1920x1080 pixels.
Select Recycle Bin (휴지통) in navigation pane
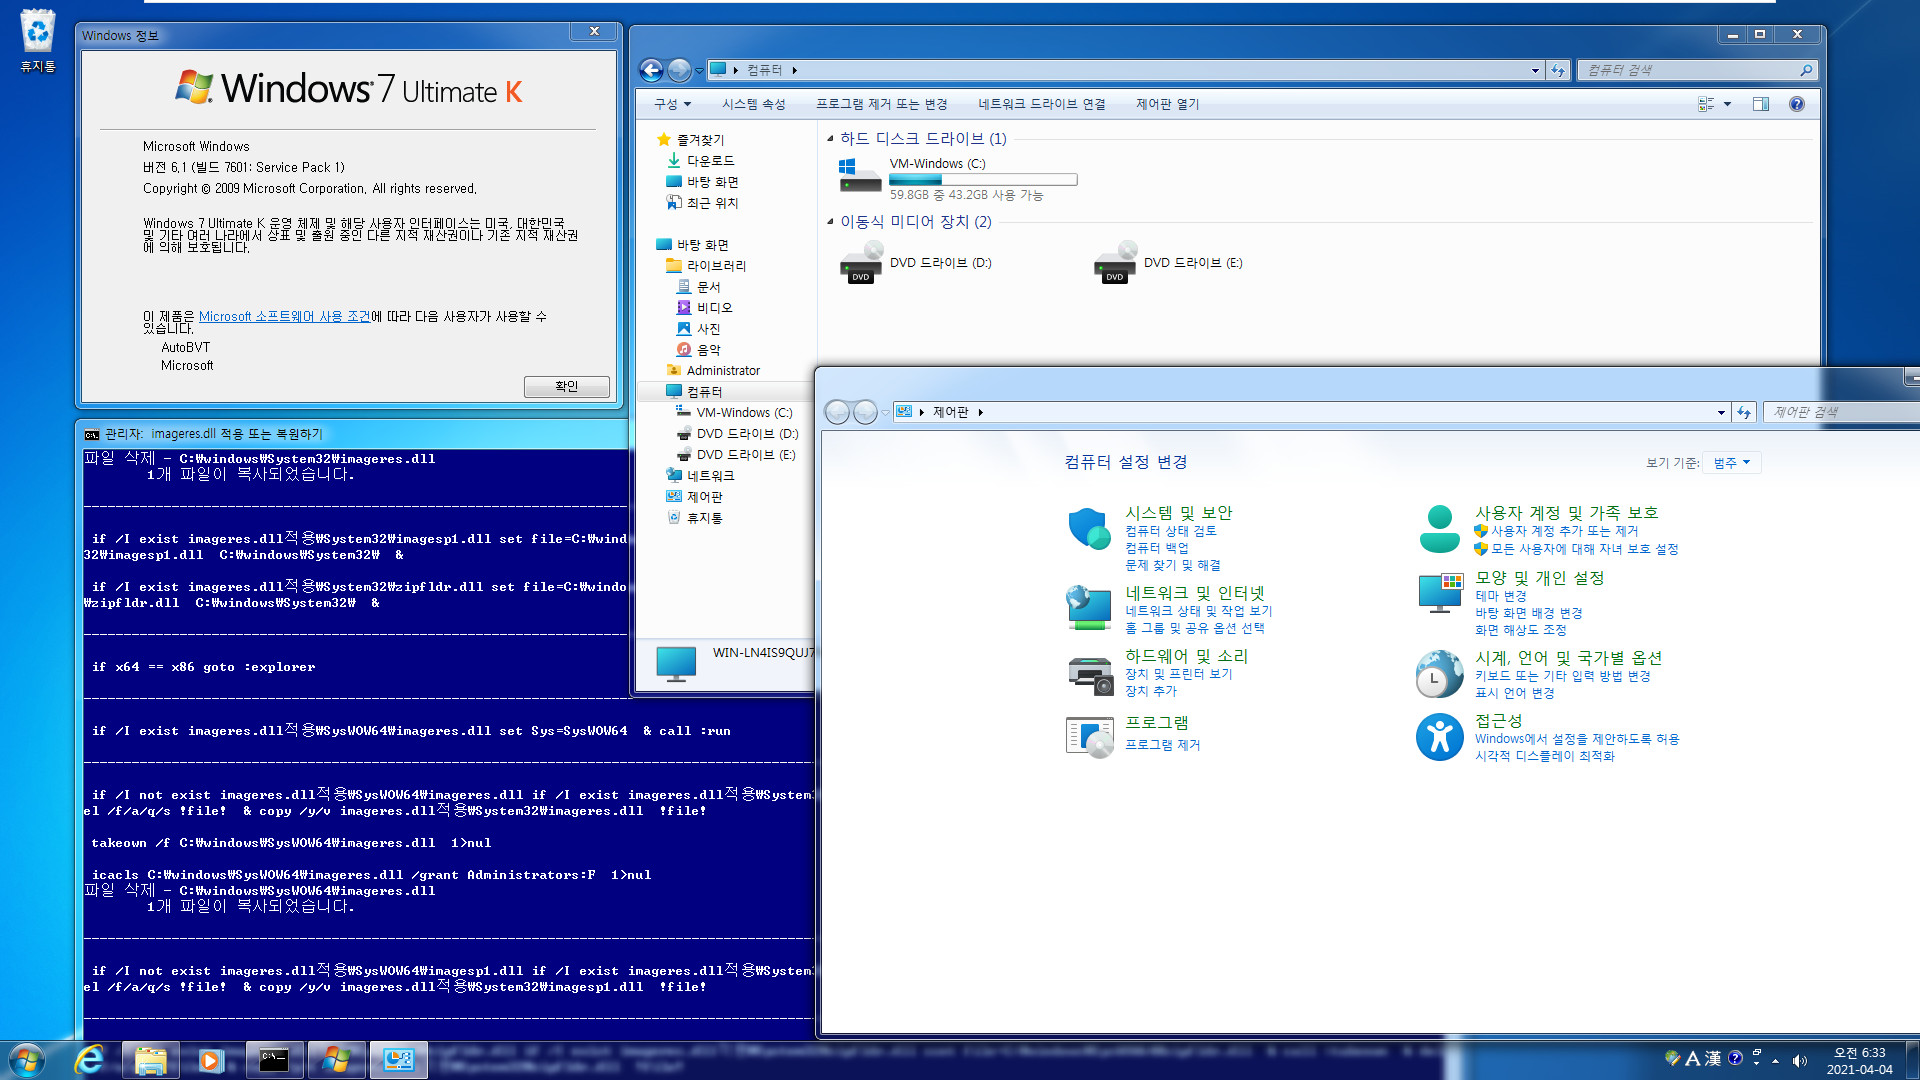point(704,518)
